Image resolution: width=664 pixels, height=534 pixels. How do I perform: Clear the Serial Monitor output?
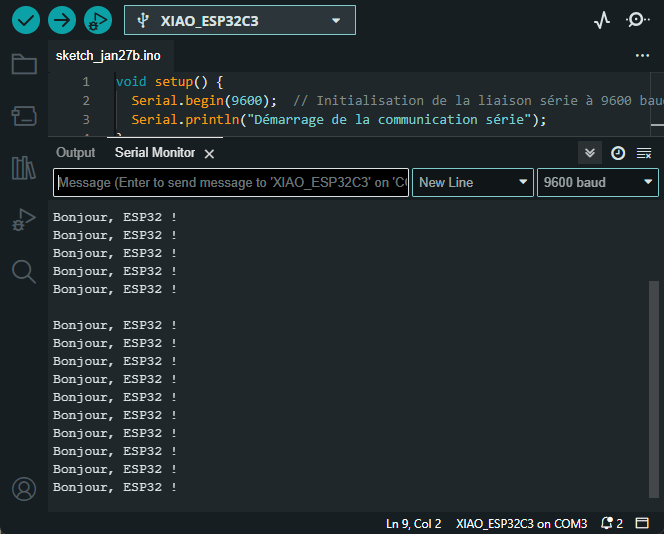[x=644, y=153]
